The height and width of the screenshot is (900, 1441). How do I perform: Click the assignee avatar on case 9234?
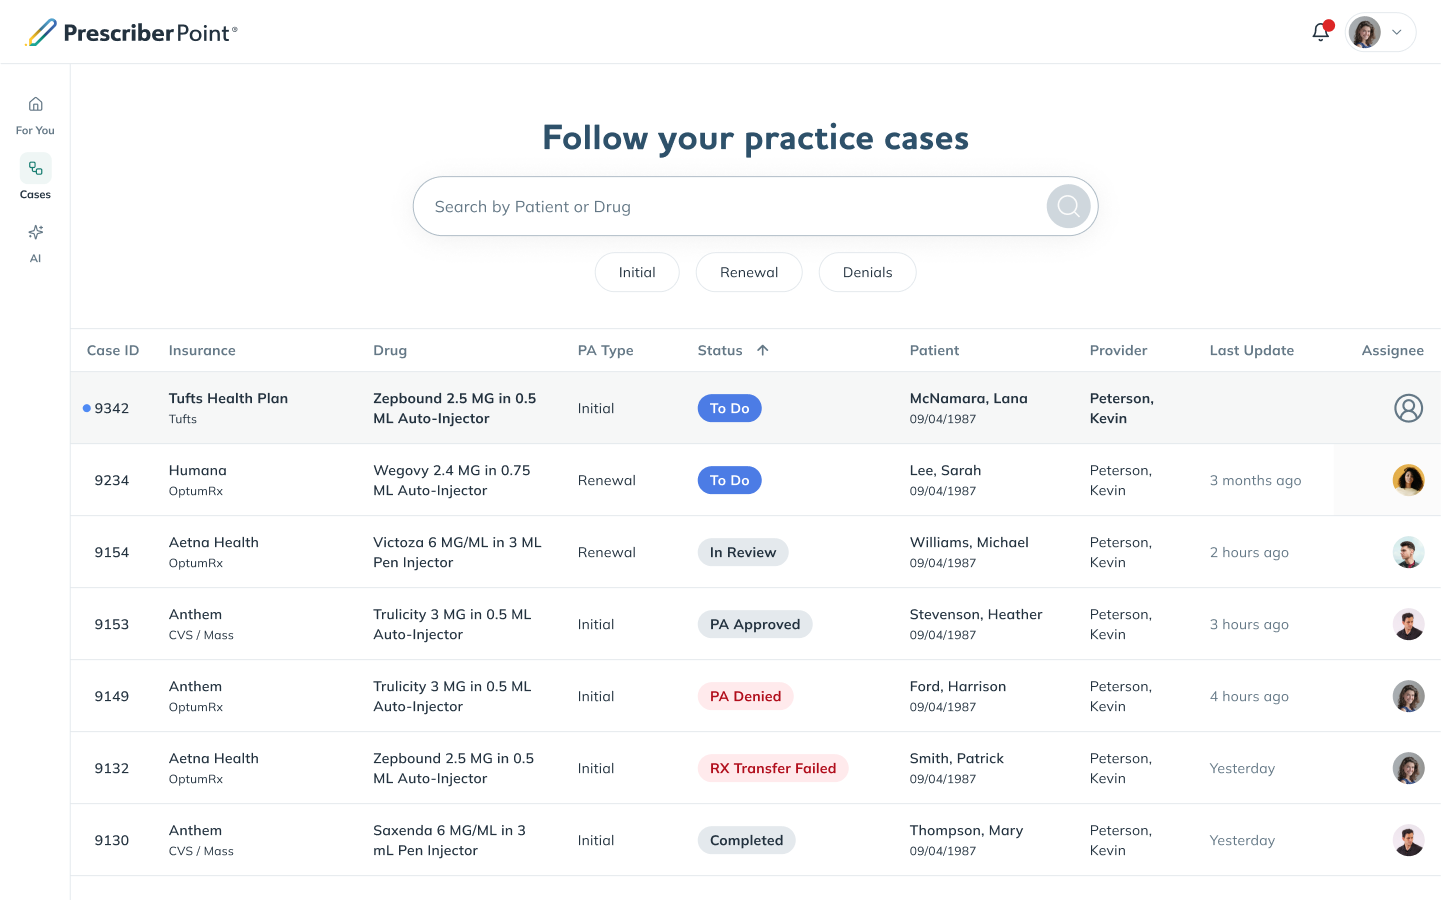(x=1408, y=479)
